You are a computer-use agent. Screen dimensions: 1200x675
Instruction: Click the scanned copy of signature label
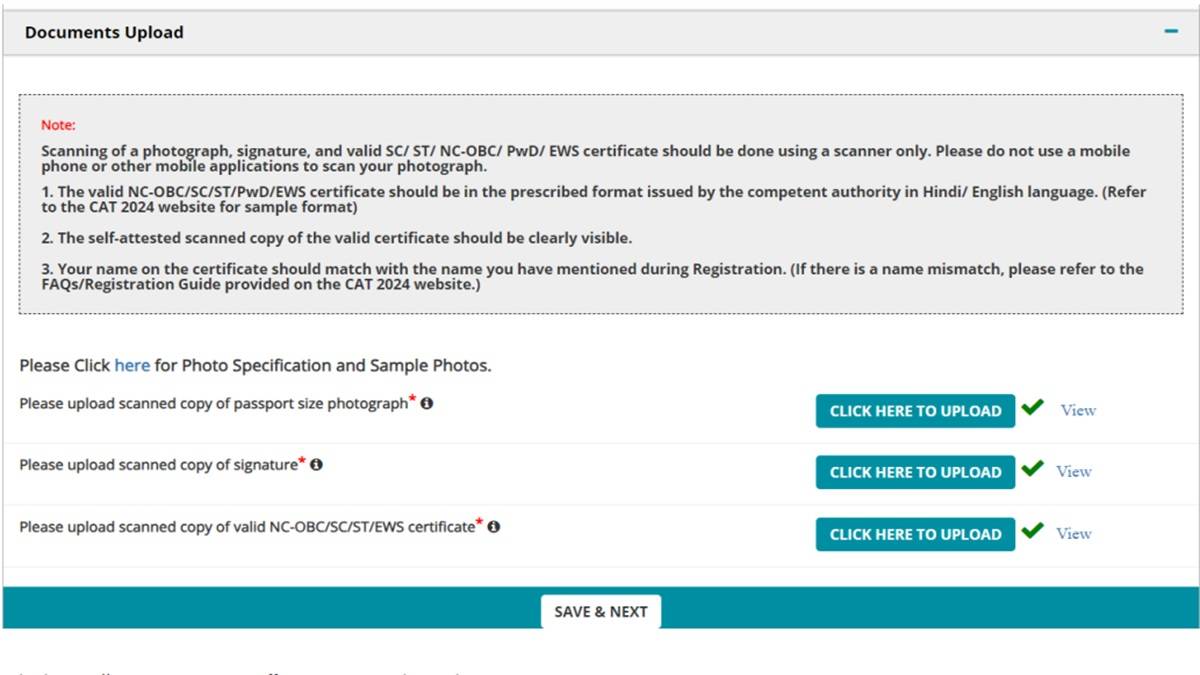(158, 465)
